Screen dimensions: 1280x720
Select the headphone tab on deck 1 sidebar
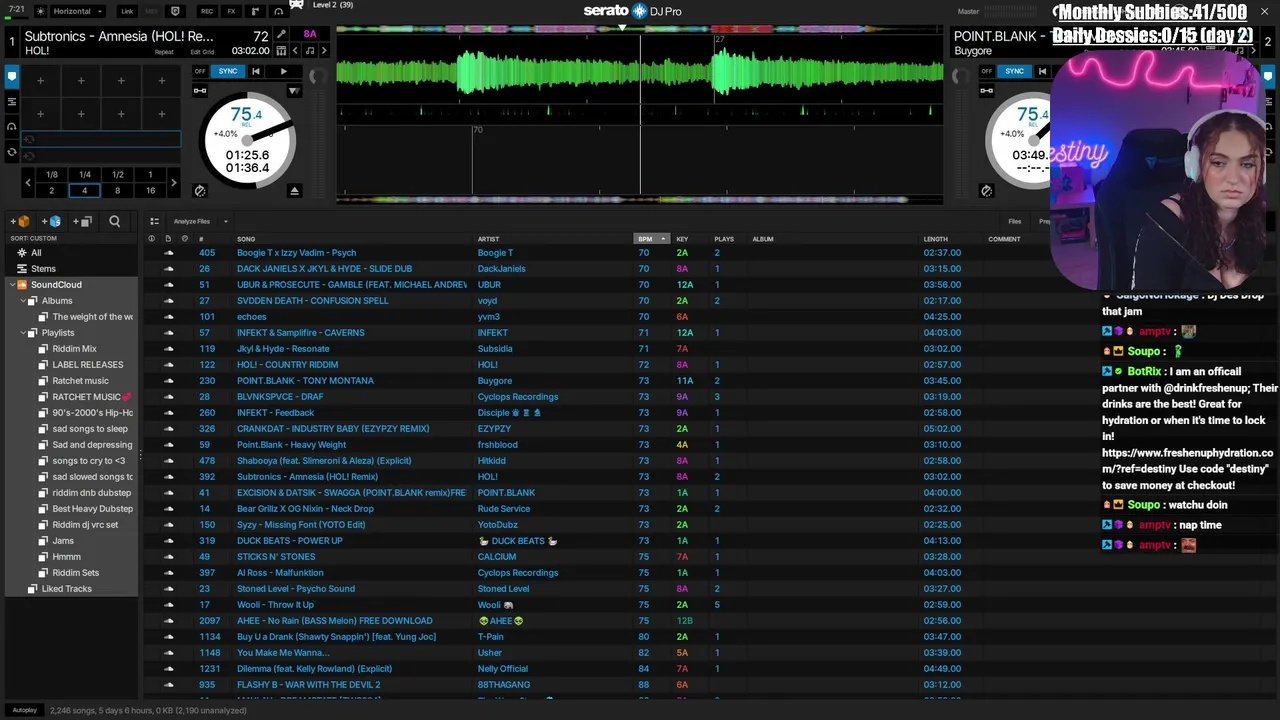(x=12, y=127)
